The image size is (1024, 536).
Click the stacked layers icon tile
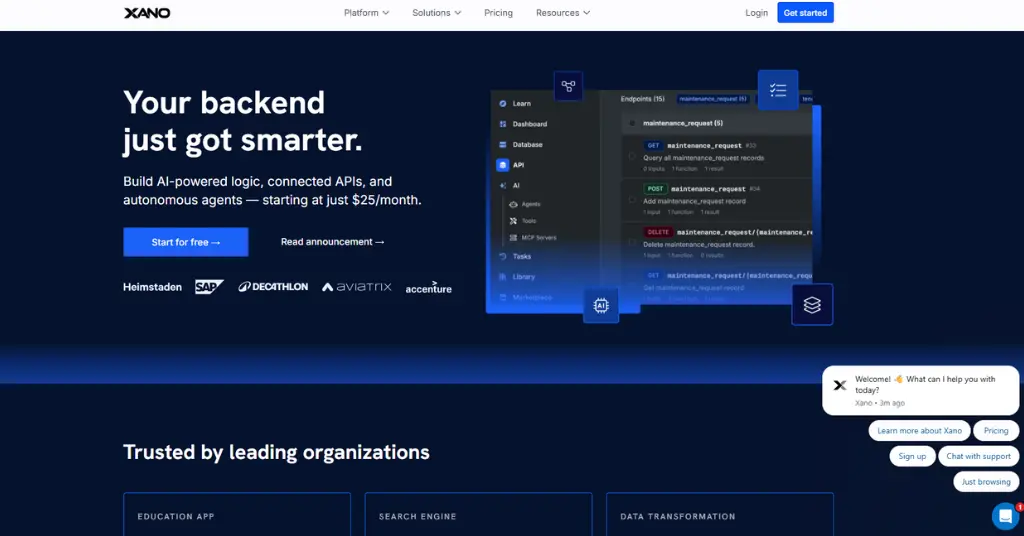pos(812,304)
